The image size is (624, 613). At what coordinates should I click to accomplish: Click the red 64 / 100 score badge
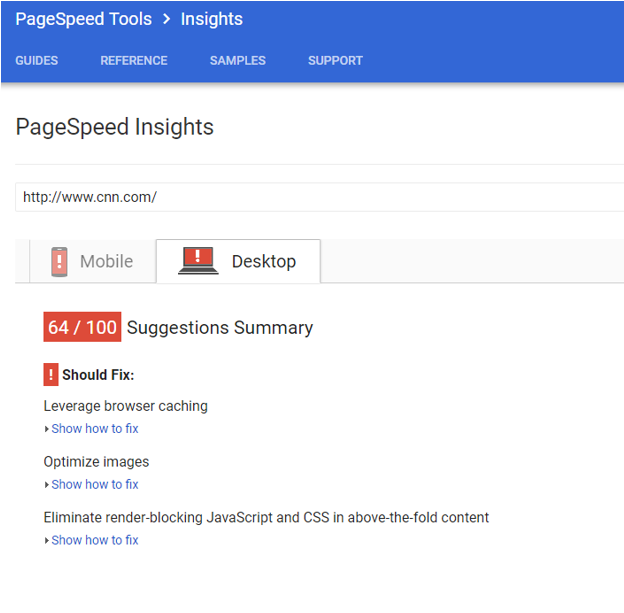coord(82,327)
